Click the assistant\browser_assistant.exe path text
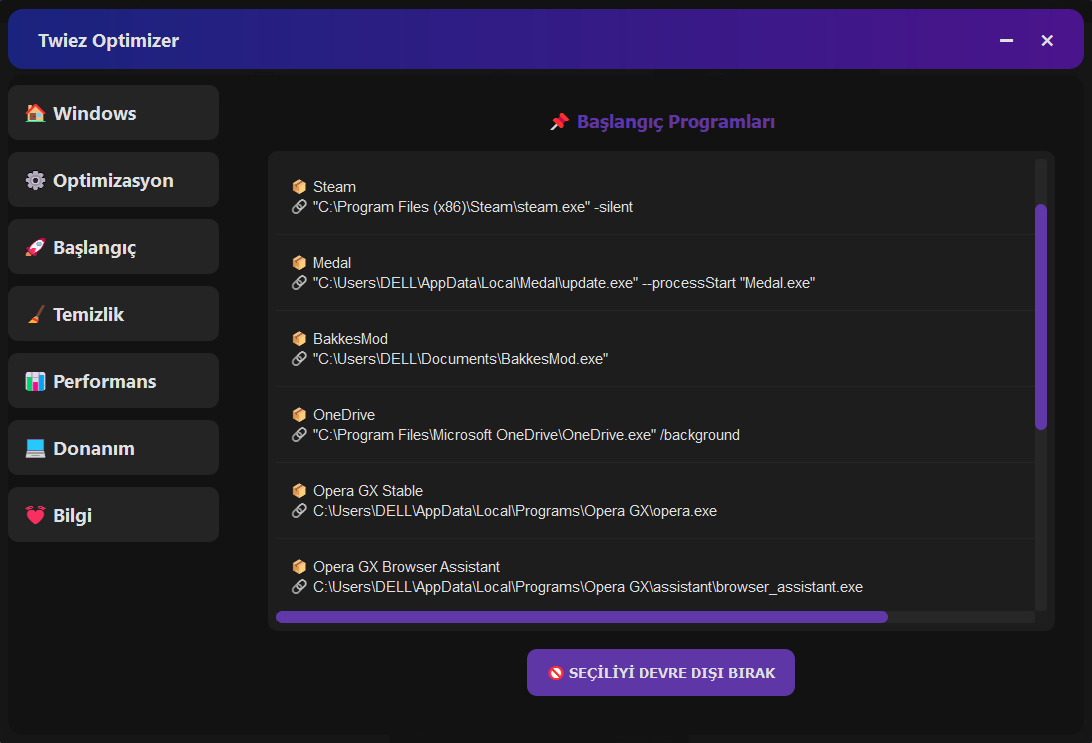 click(x=588, y=586)
